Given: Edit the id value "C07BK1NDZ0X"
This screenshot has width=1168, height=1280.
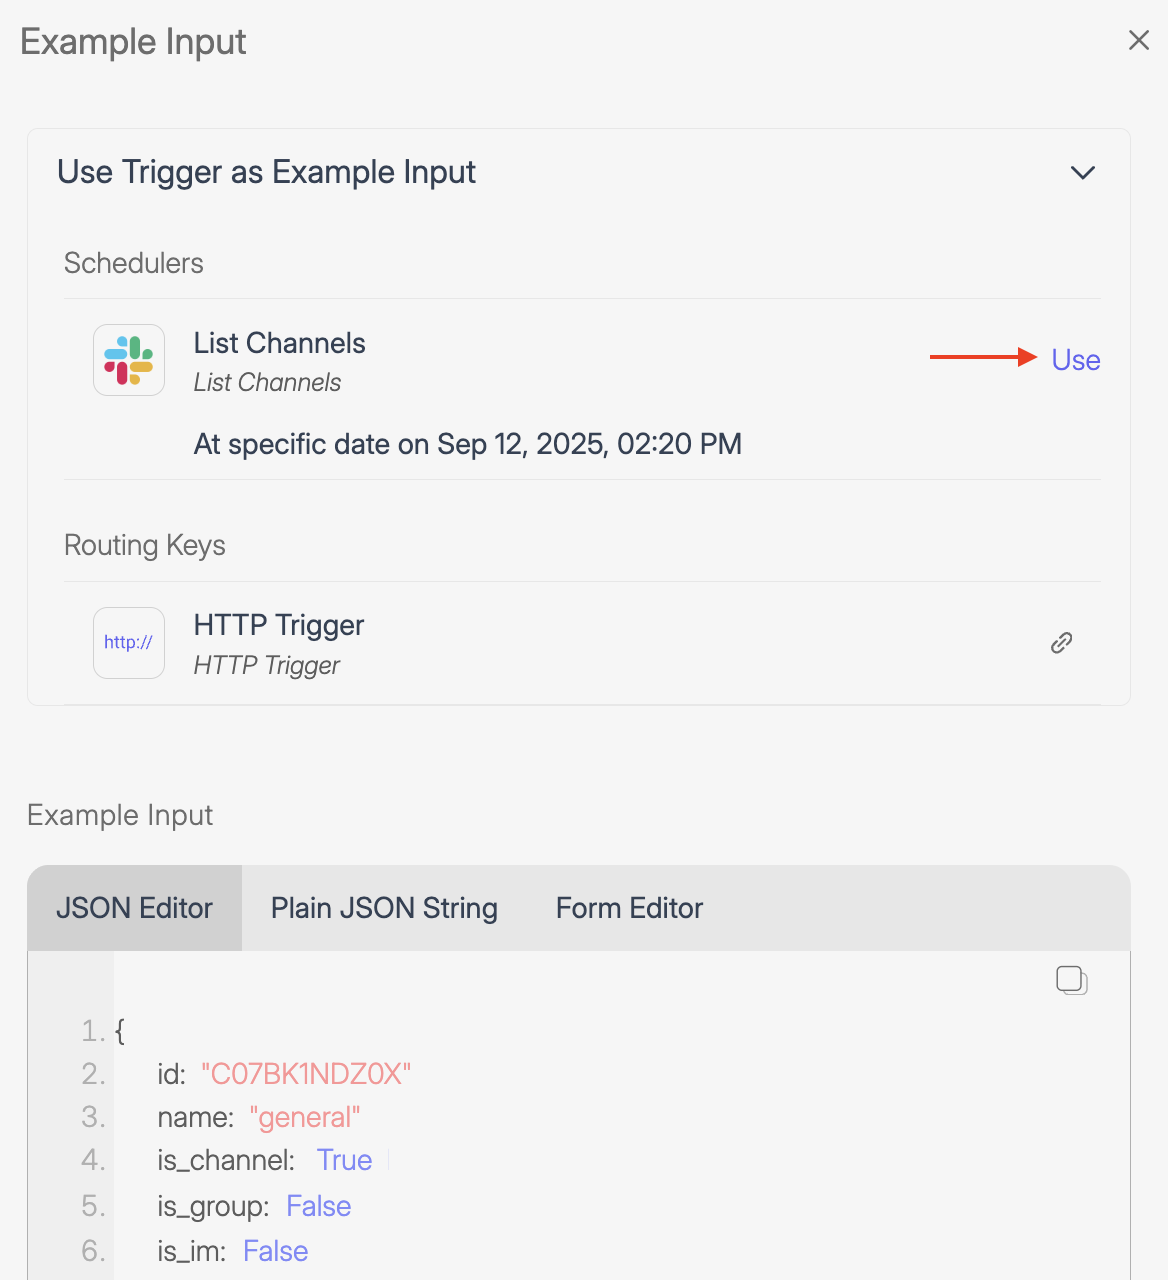Looking at the screenshot, I should click(306, 1074).
